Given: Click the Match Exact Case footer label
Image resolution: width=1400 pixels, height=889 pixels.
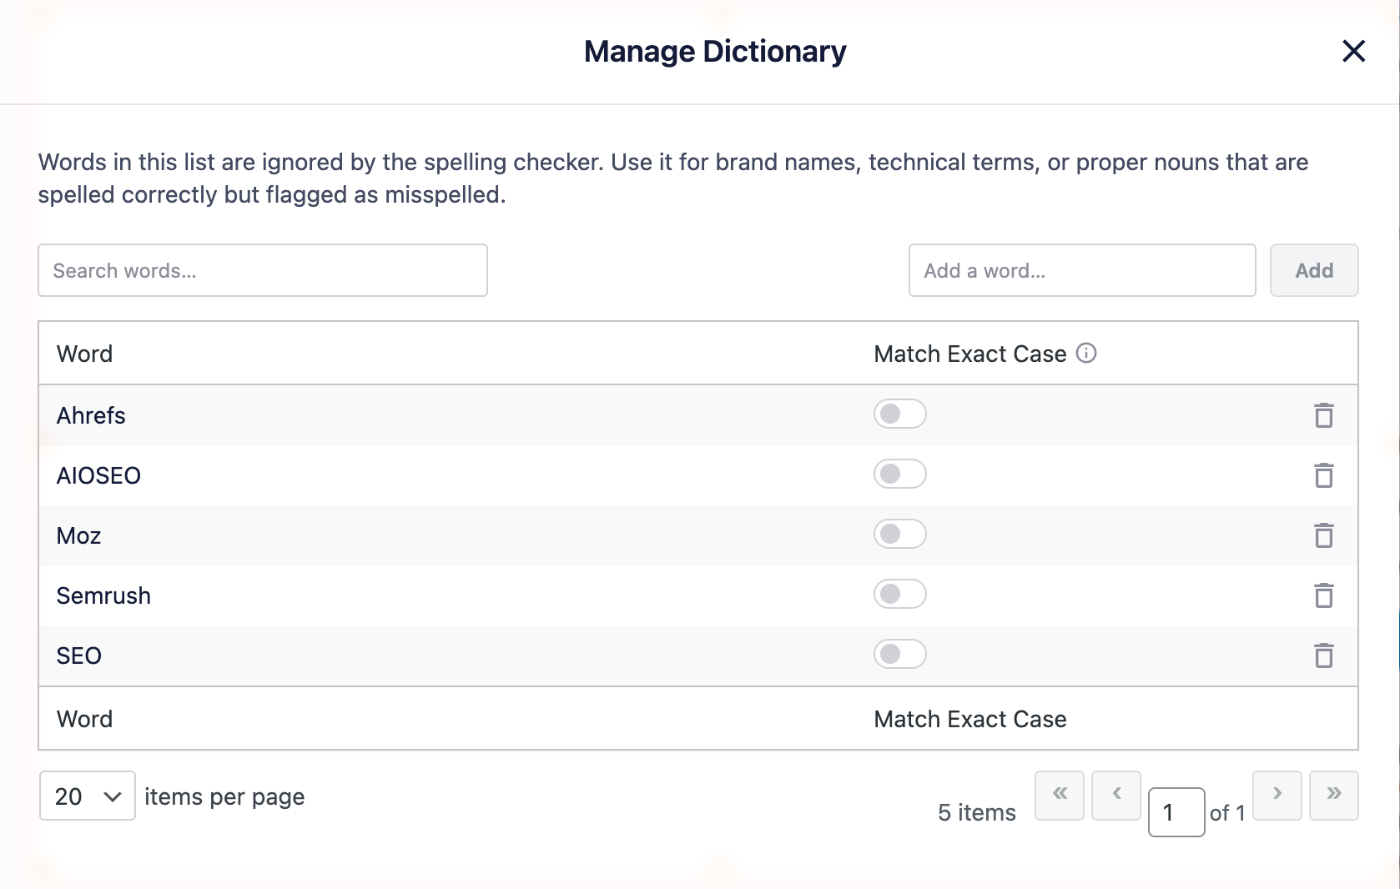Looking at the screenshot, I should (970, 719).
